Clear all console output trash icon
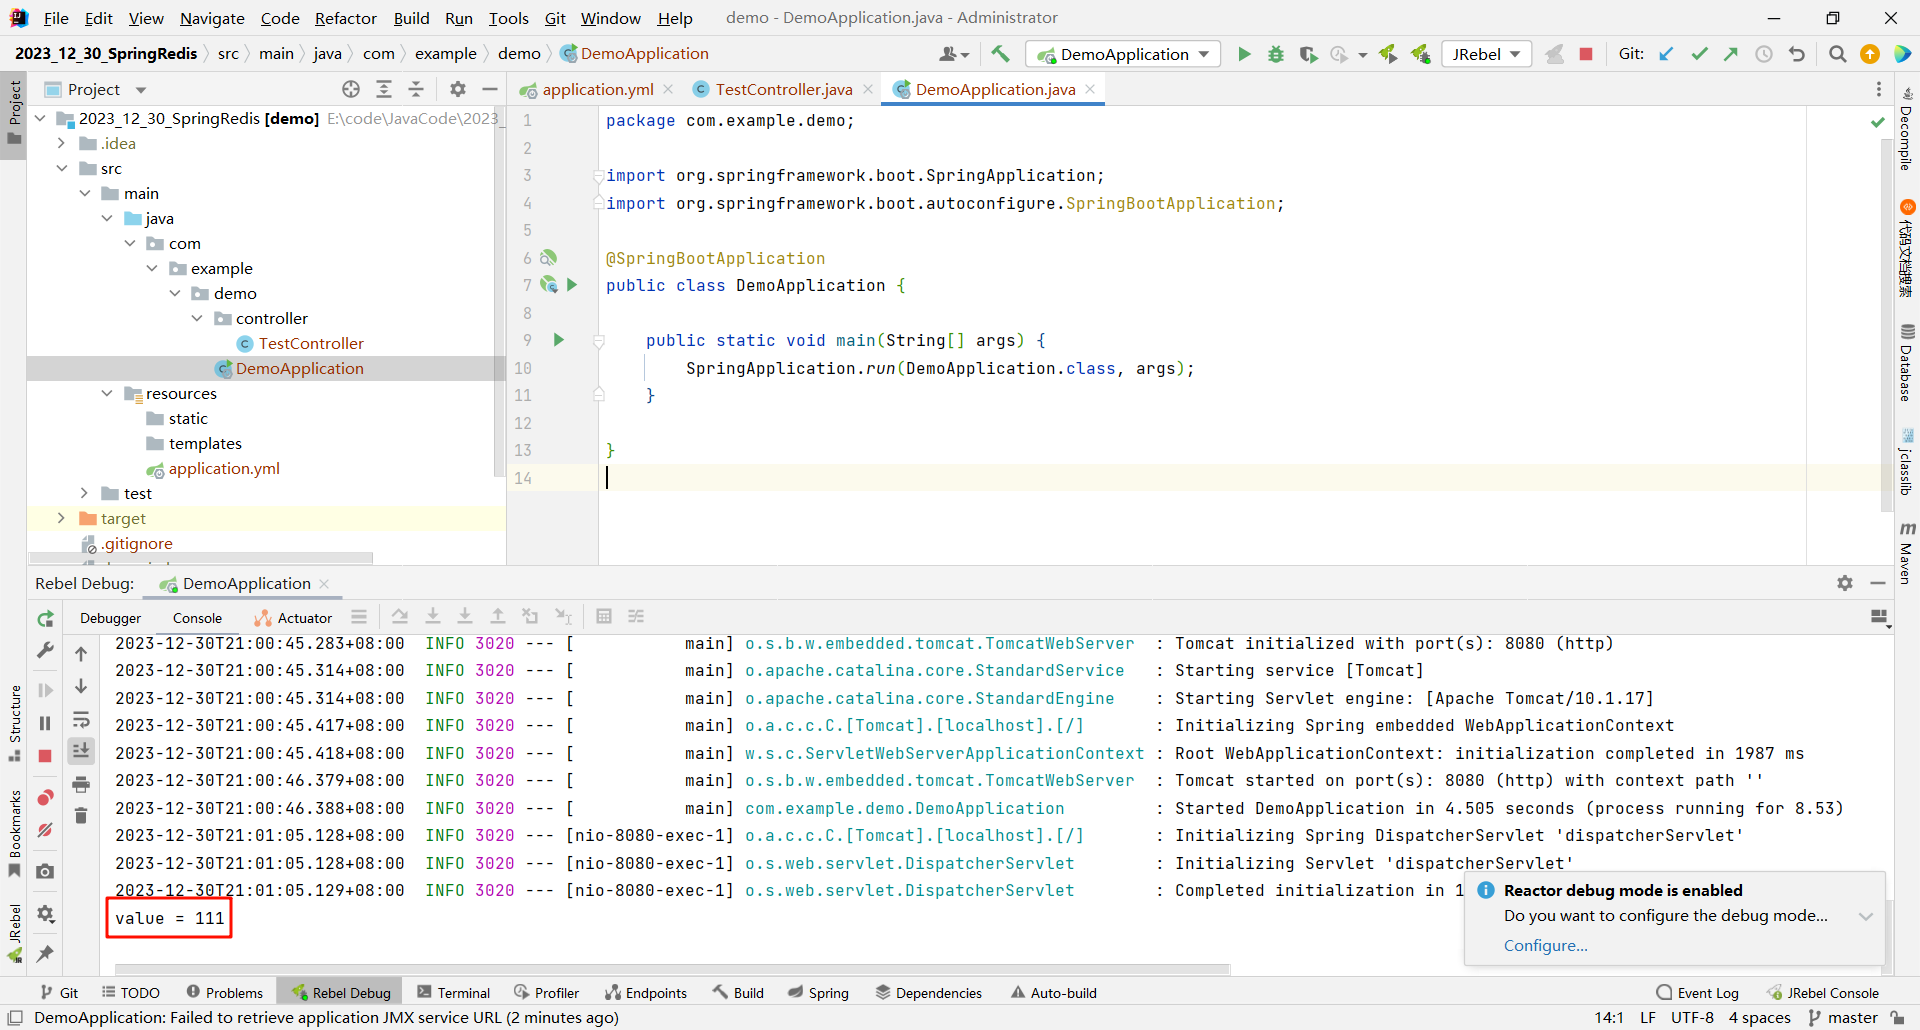The width and height of the screenshot is (1920, 1030). tap(81, 816)
